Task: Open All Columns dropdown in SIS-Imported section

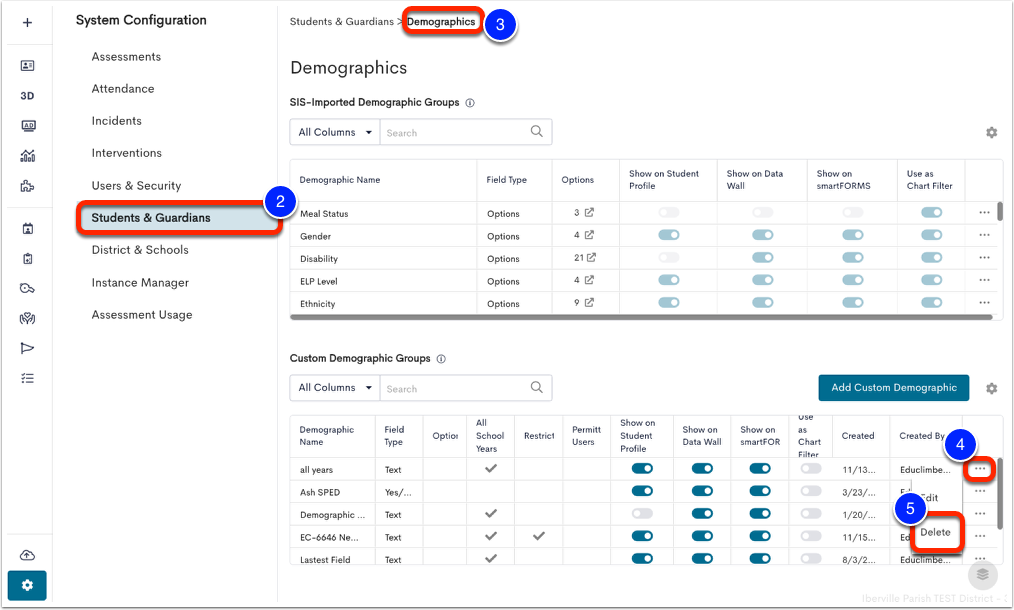Action: (335, 132)
